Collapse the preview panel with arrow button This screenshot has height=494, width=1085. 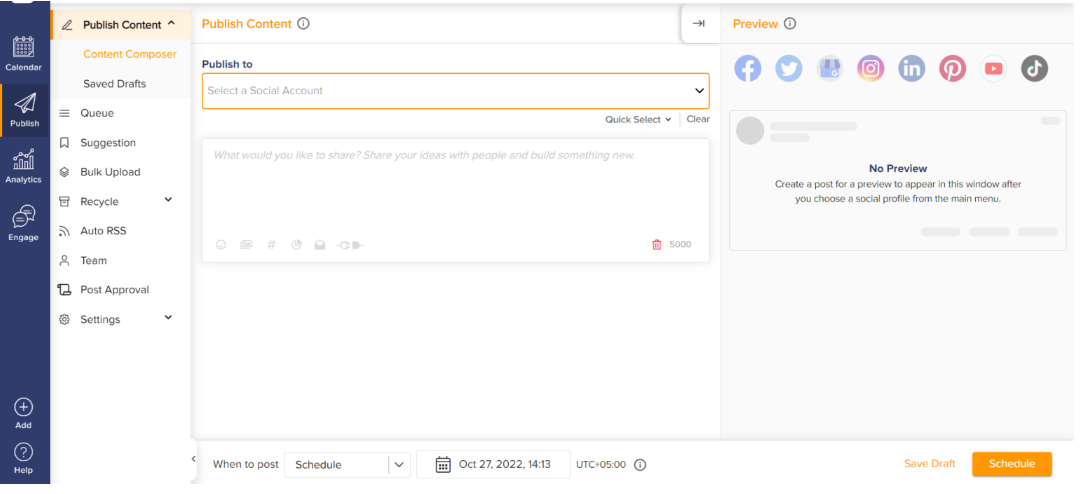[698, 24]
